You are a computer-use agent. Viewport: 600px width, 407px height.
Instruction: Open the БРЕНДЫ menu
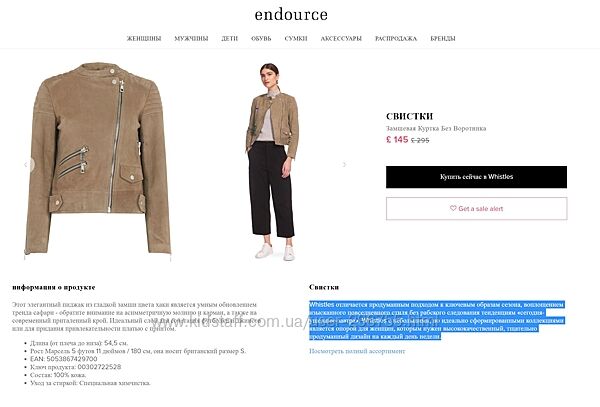click(x=443, y=38)
